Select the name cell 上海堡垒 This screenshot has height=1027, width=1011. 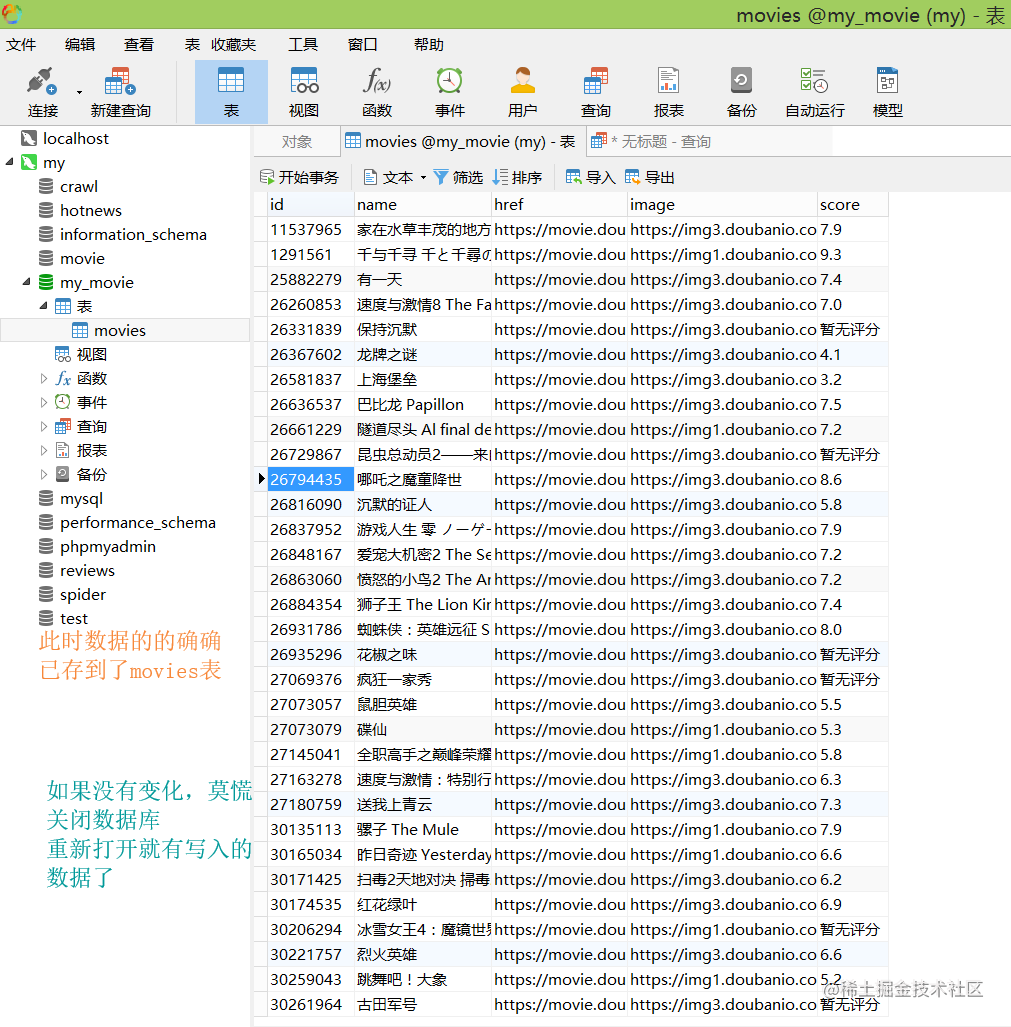[x=423, y=379]
